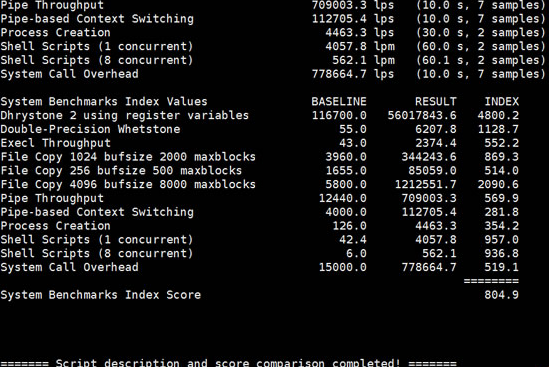Select Execl result value 2374.4

[436, 143]
